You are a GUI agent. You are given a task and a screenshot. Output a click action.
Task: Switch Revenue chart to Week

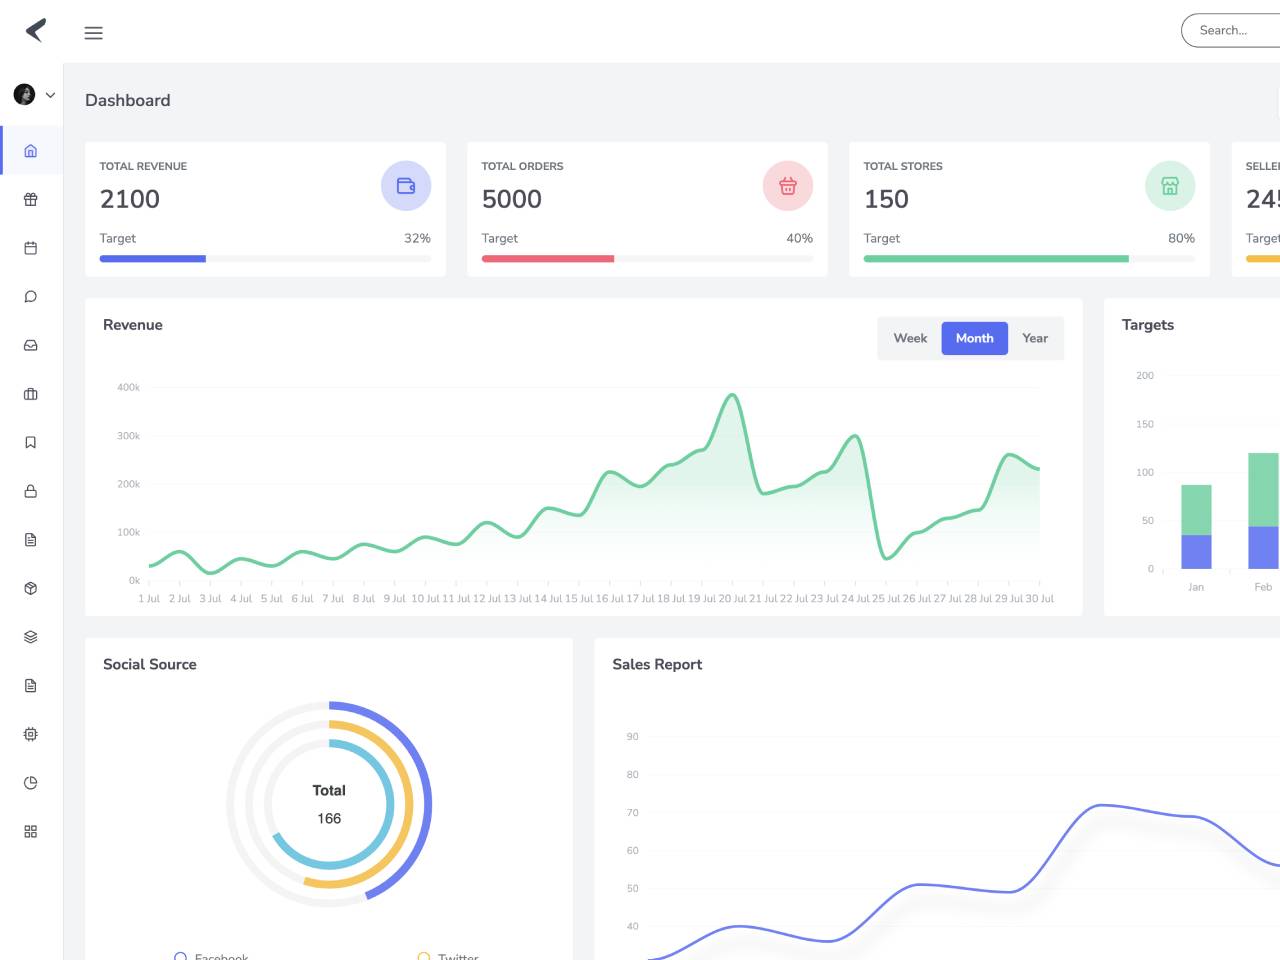[910, 338]
